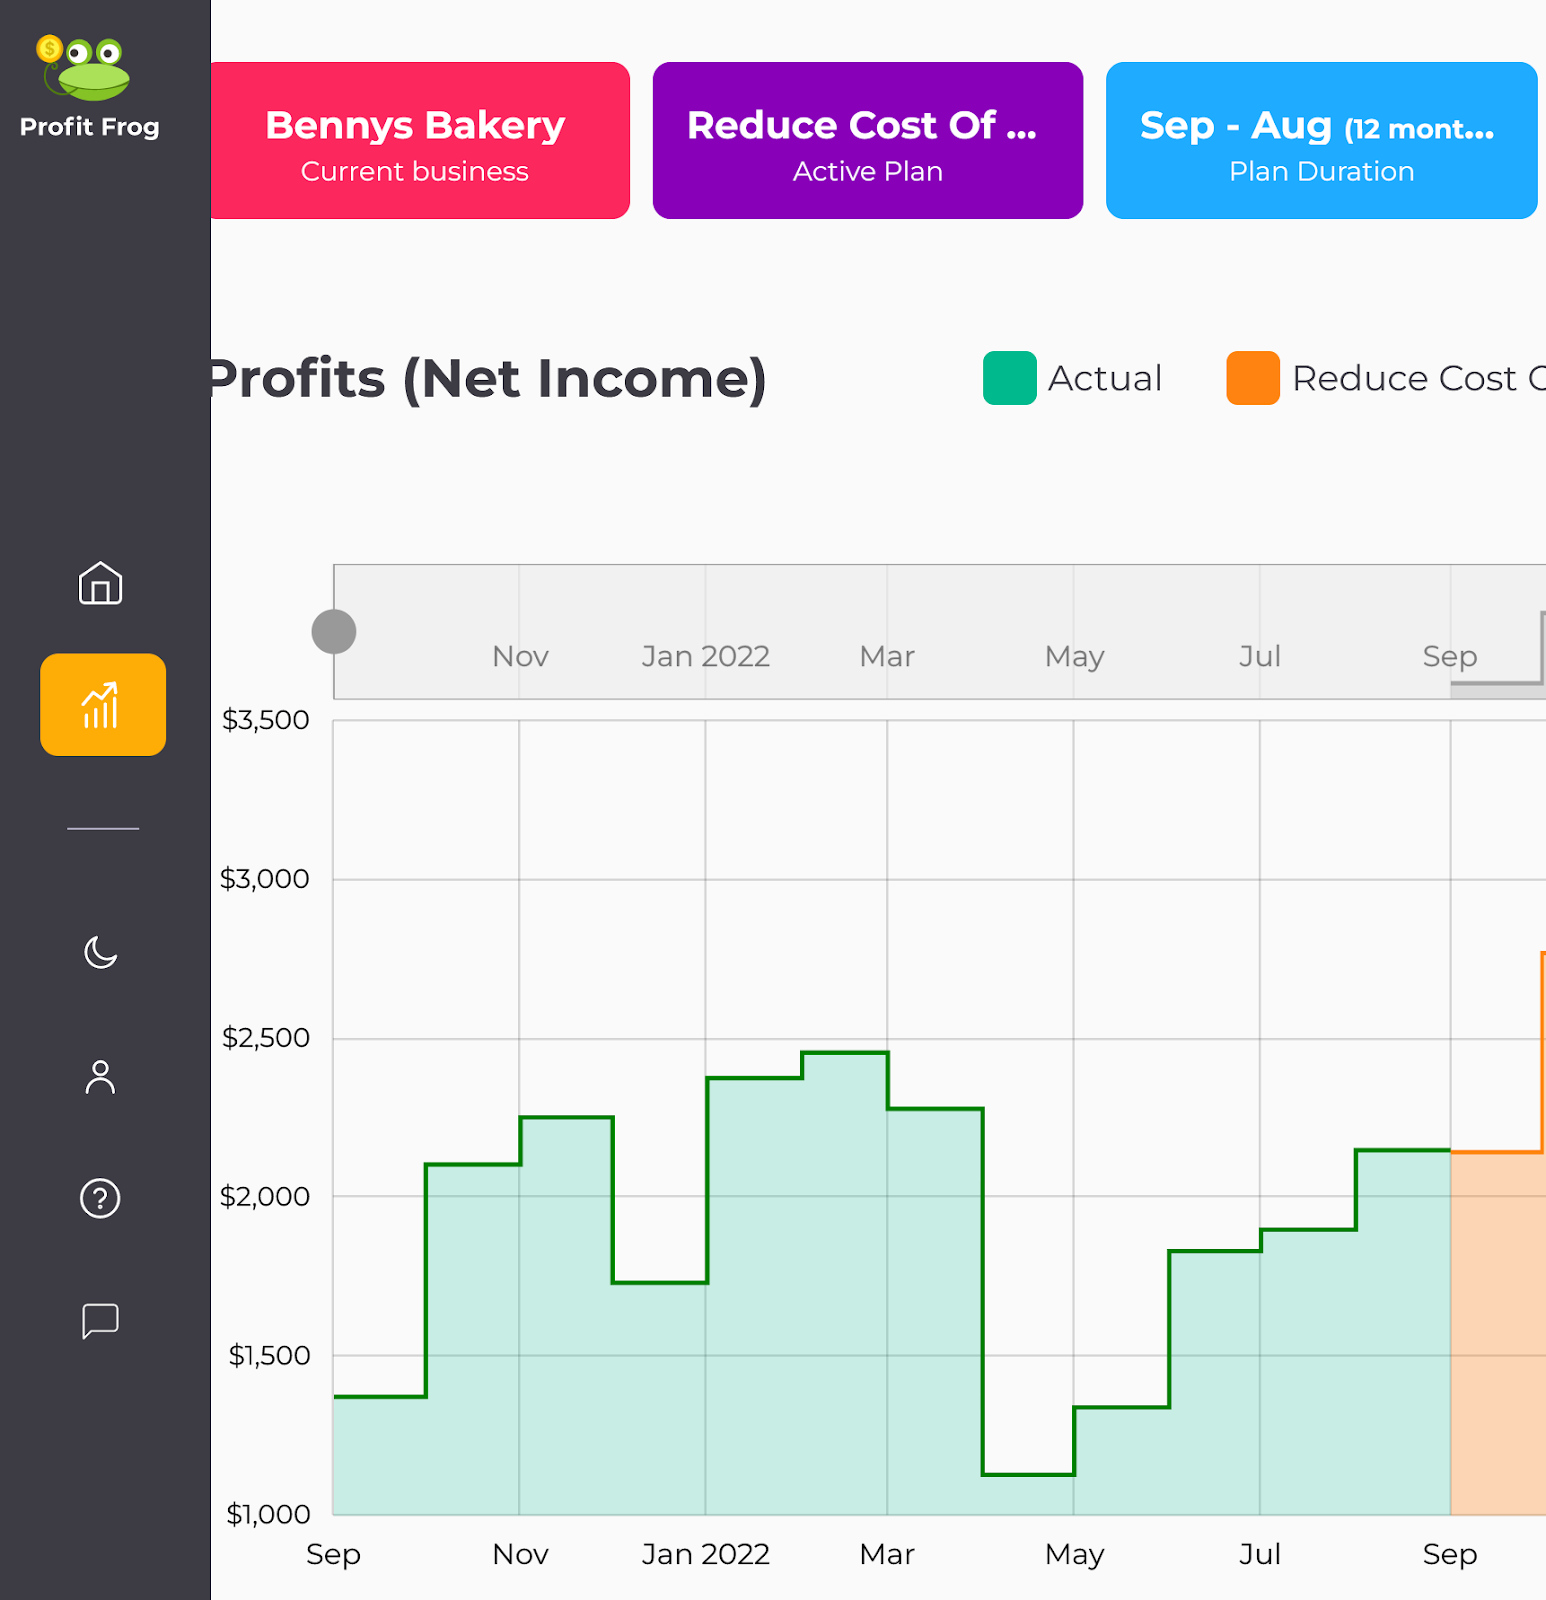This screenshot has height=1600, width=1546.
Task: Click the Nov label under the chart
Action: point(520,1554)
